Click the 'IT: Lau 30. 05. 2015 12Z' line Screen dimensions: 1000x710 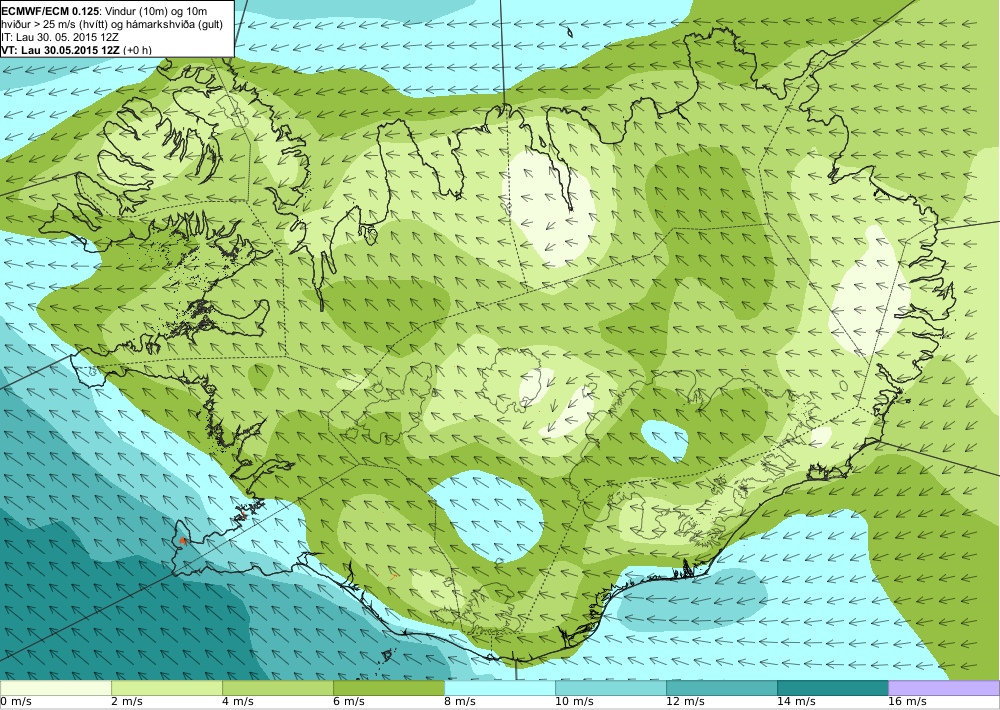(x=60, y=37)
